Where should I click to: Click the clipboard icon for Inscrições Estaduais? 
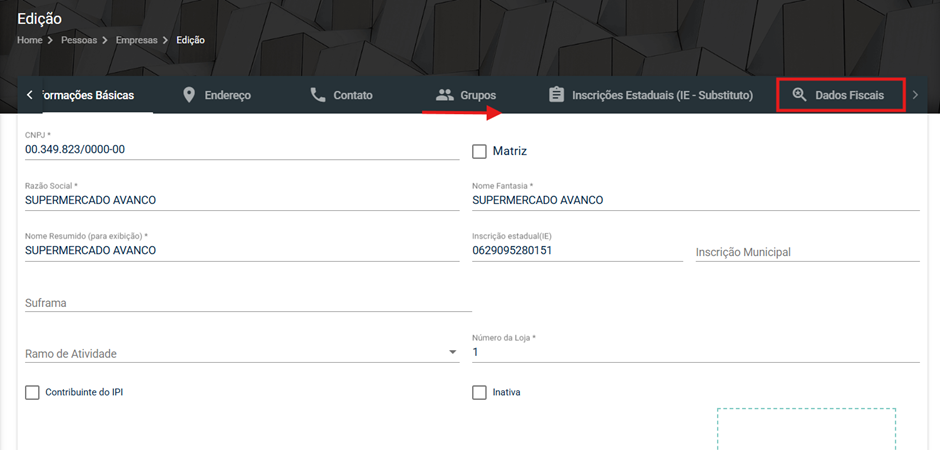coord(556,95)
